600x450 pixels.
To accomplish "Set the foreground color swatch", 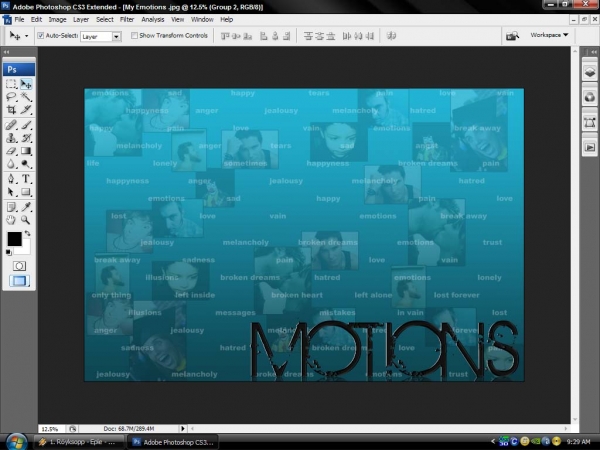I will 15,239.
